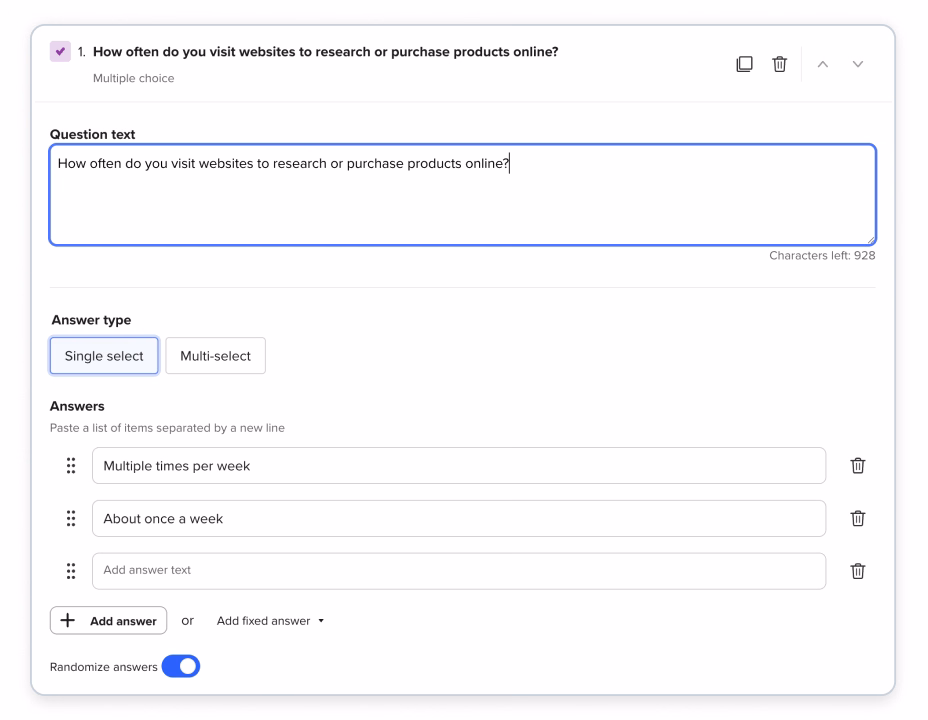
Task: Select the Multi-select answer type
Action: [215, 356]
